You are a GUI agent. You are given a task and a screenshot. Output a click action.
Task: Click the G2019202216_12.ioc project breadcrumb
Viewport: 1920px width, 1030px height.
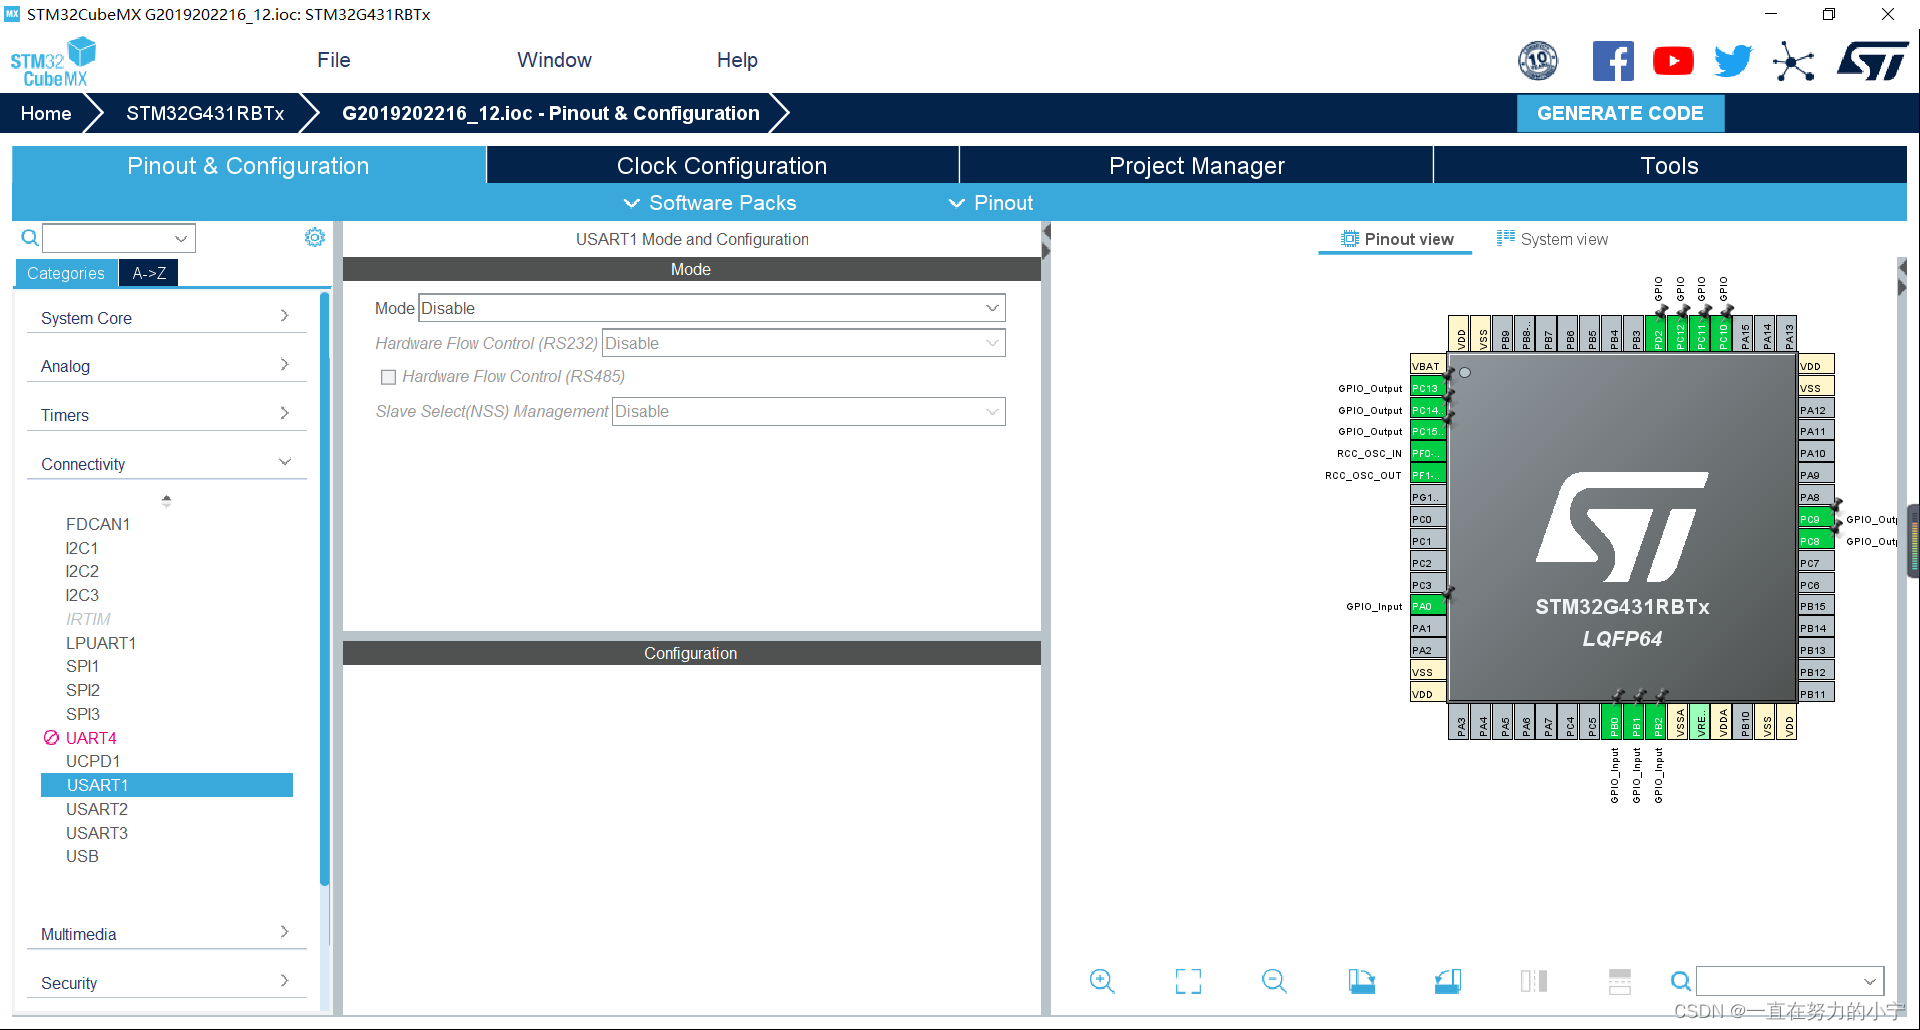click(551, 113)
